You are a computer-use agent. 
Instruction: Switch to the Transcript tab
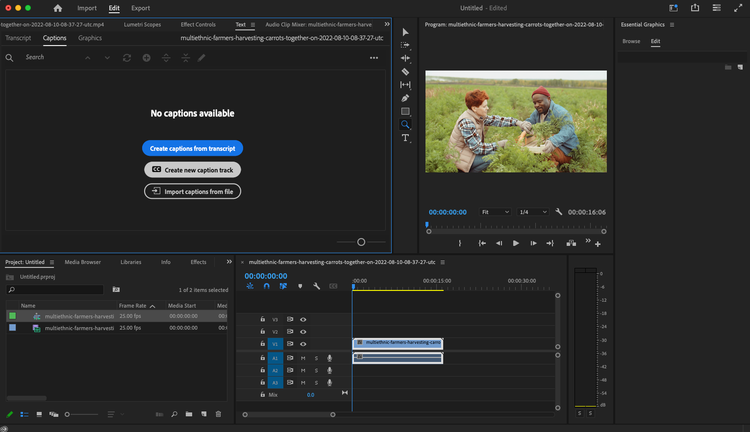[18, 38]
